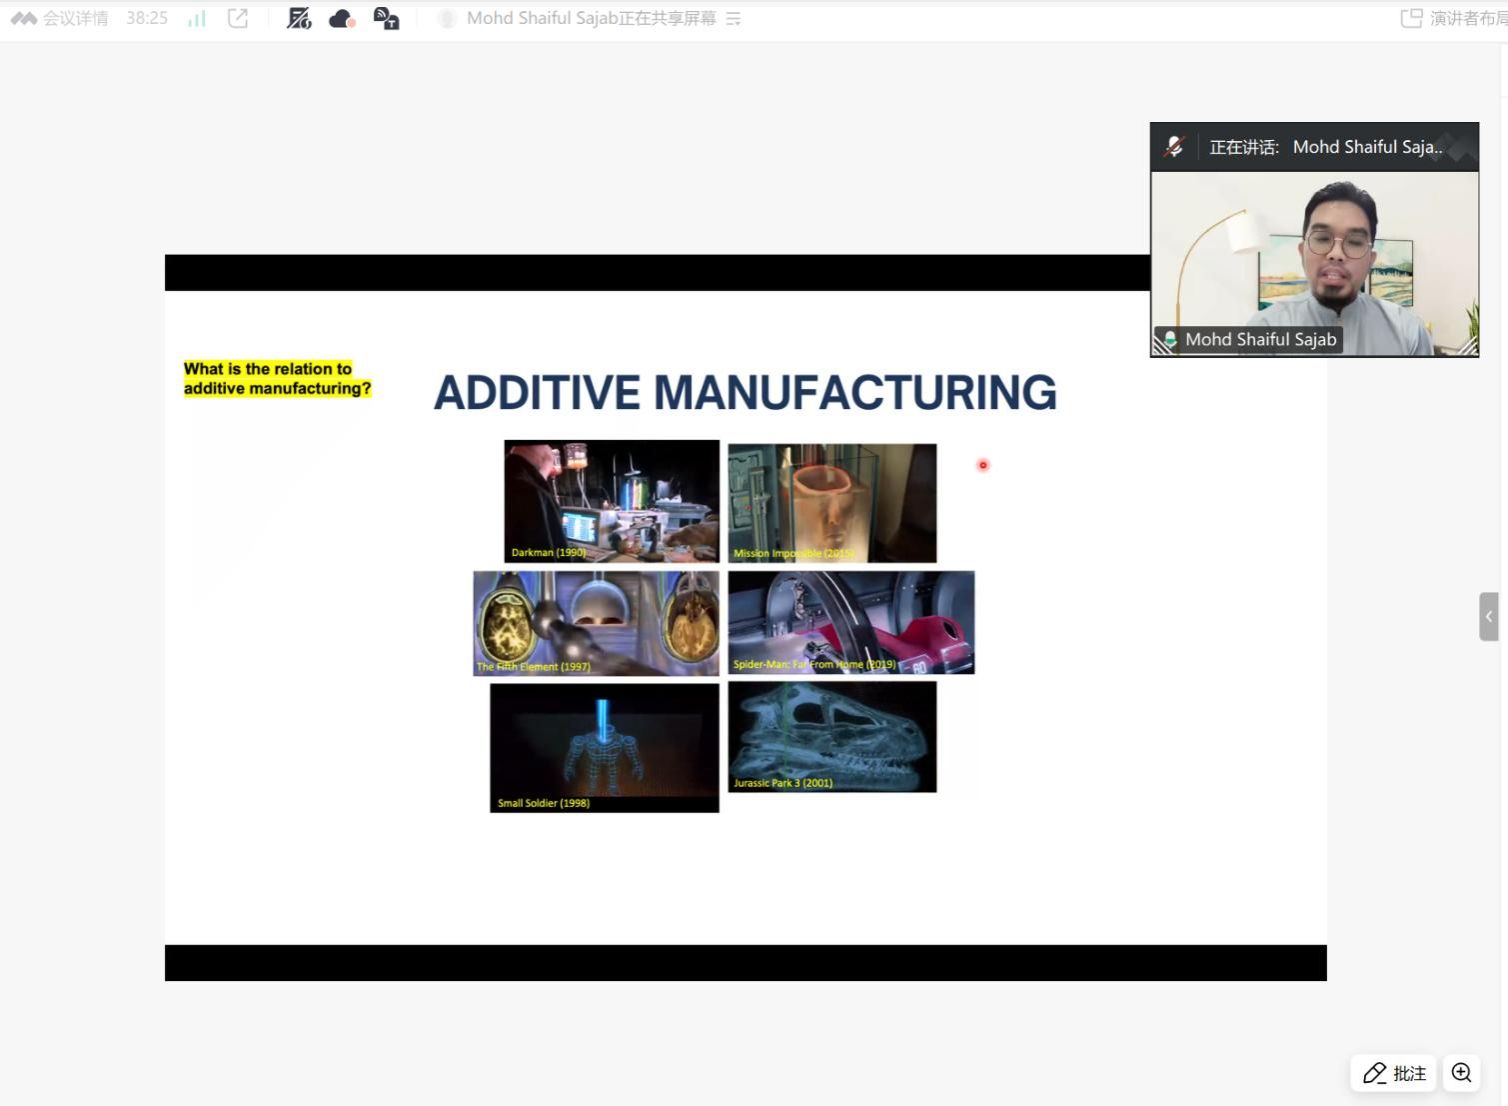Click the highlighted additive manufacturing question text
1508x1106 pixels.
277,379
